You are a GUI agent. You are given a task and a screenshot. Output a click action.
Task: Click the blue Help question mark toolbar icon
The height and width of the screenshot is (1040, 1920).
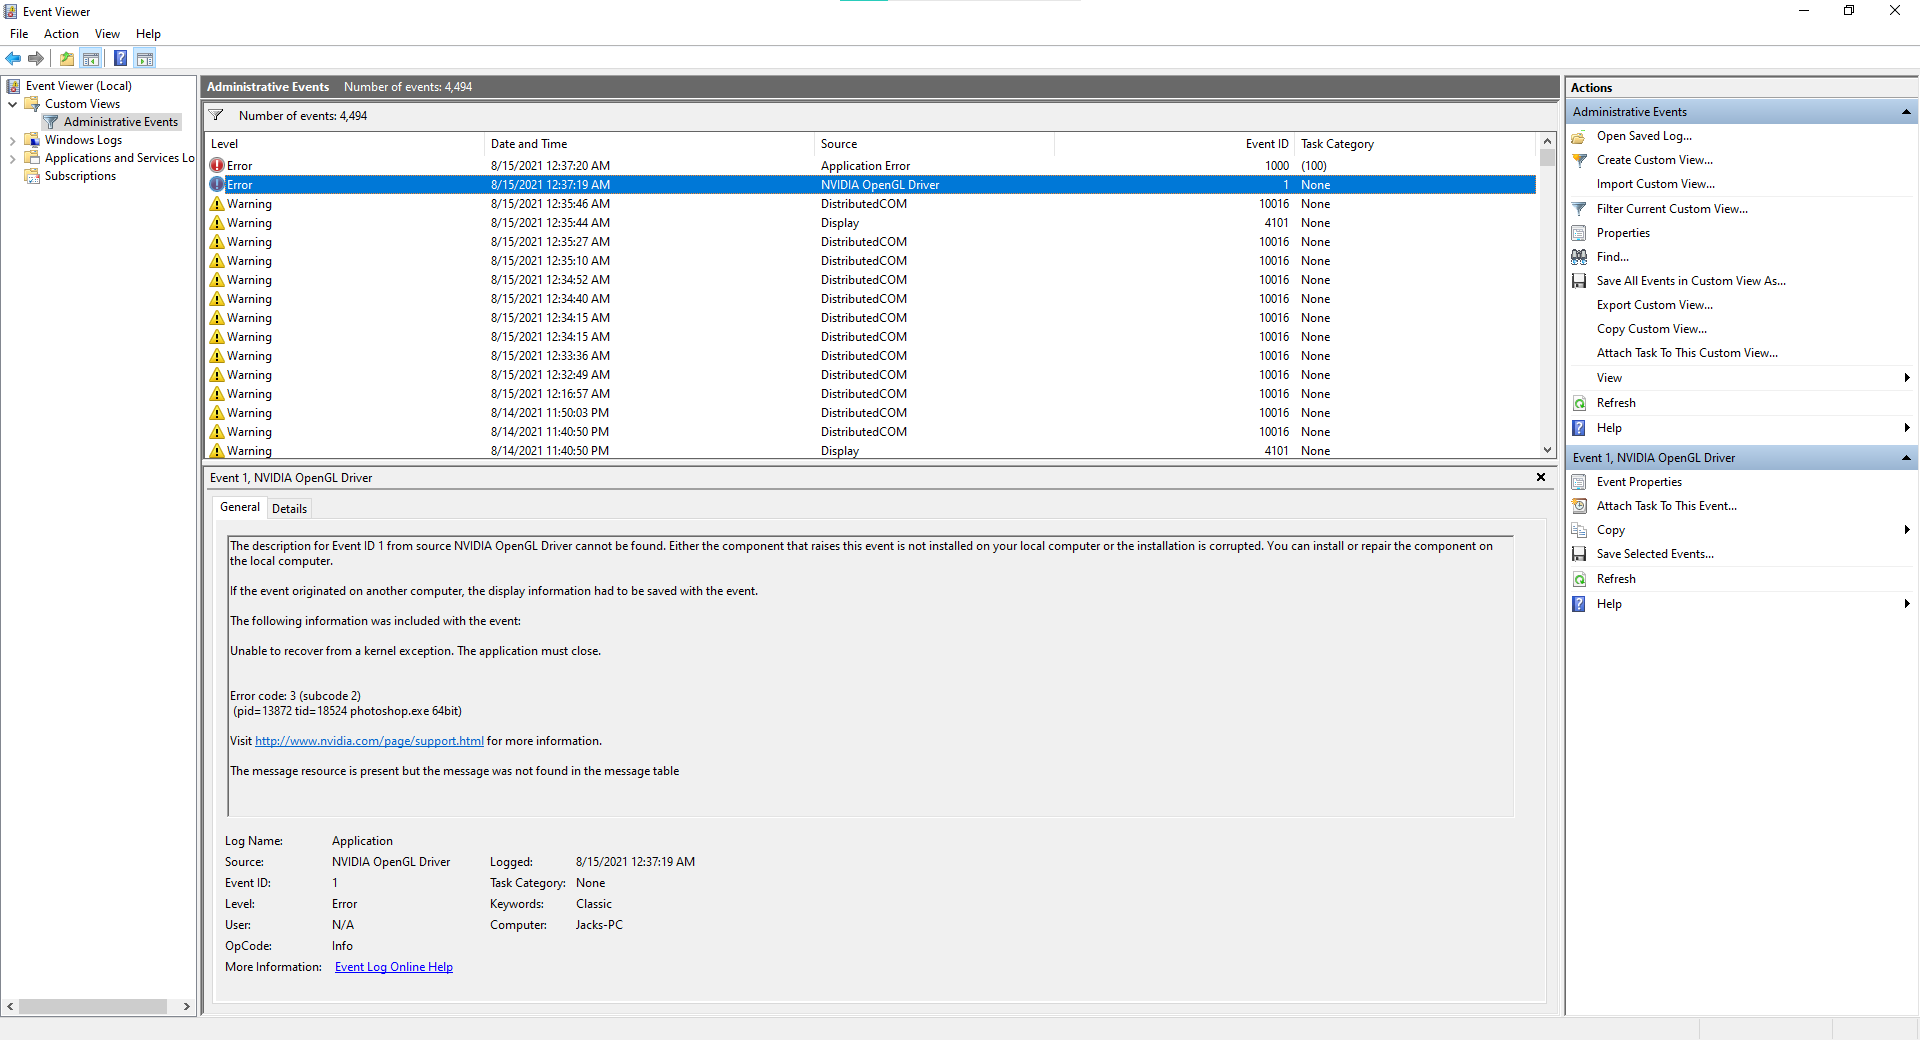[120, 58]
